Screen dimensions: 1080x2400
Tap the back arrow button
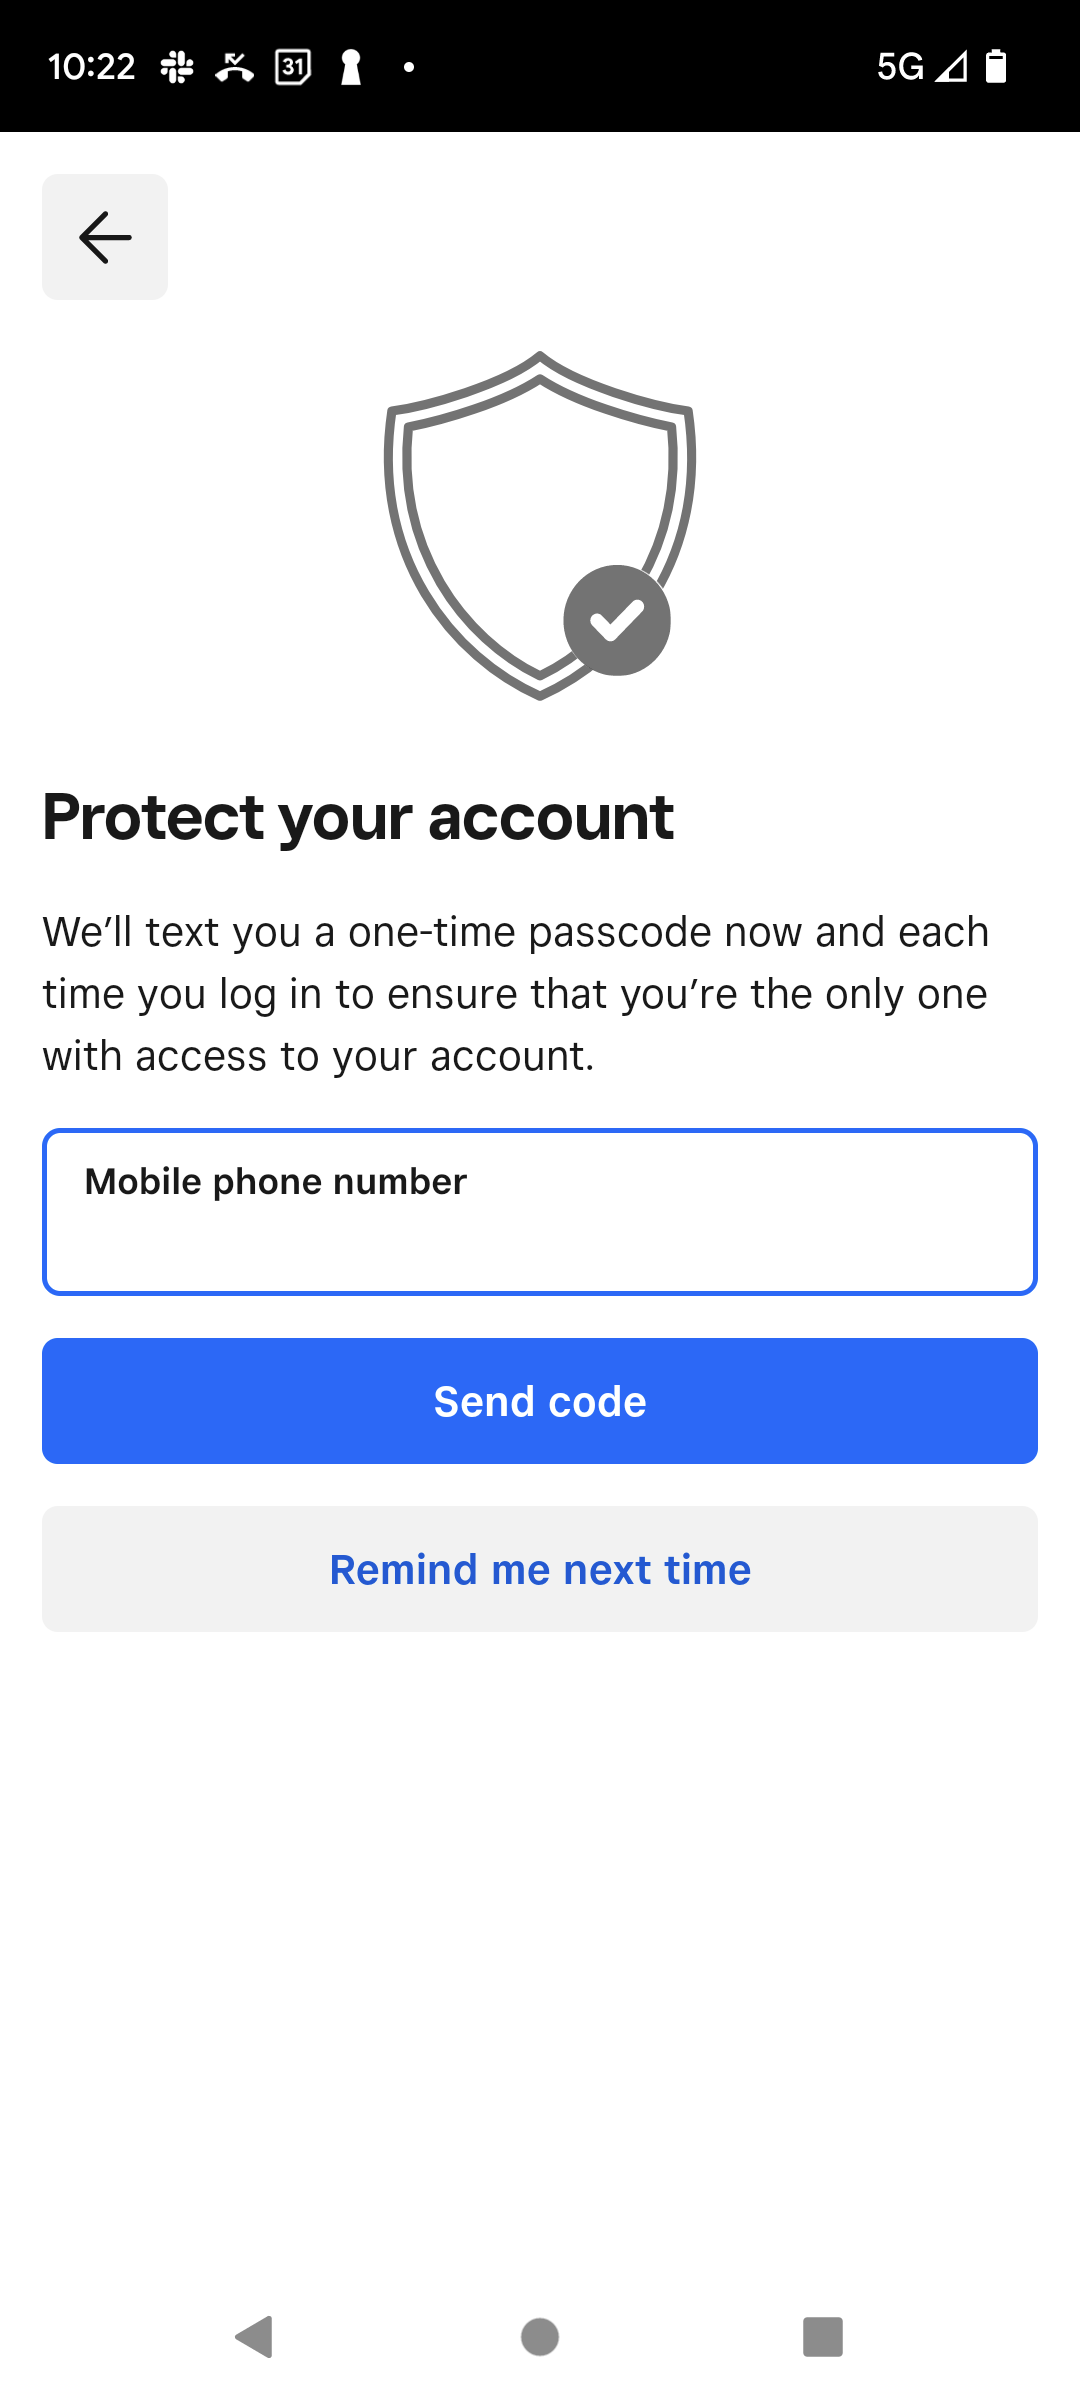point(105,237)
